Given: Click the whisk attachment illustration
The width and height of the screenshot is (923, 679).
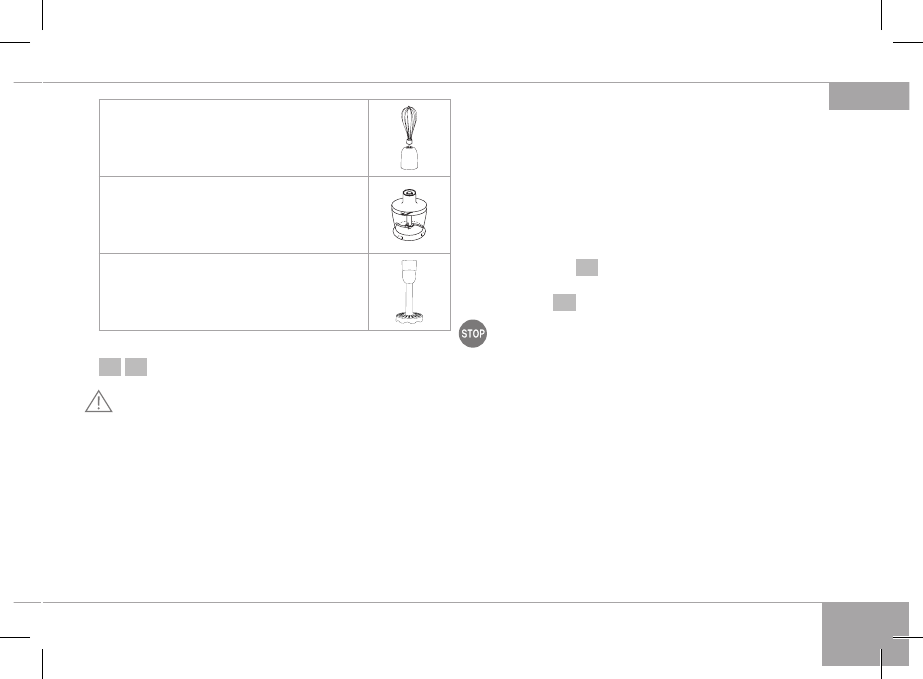Looking at the screenshot, I should [x=409, y=137].
